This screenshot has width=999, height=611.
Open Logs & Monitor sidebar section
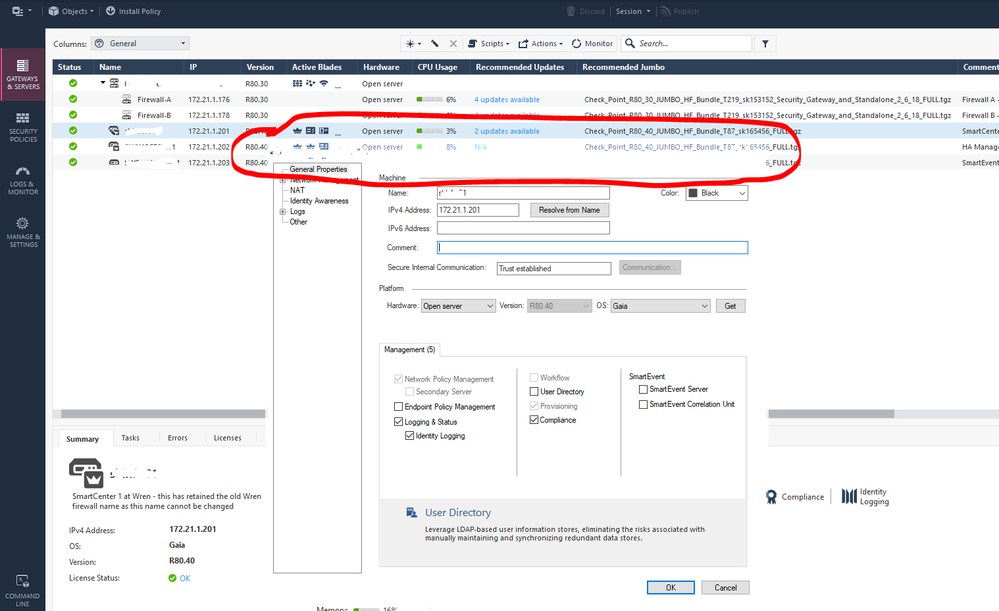click(x=23, y=179)
